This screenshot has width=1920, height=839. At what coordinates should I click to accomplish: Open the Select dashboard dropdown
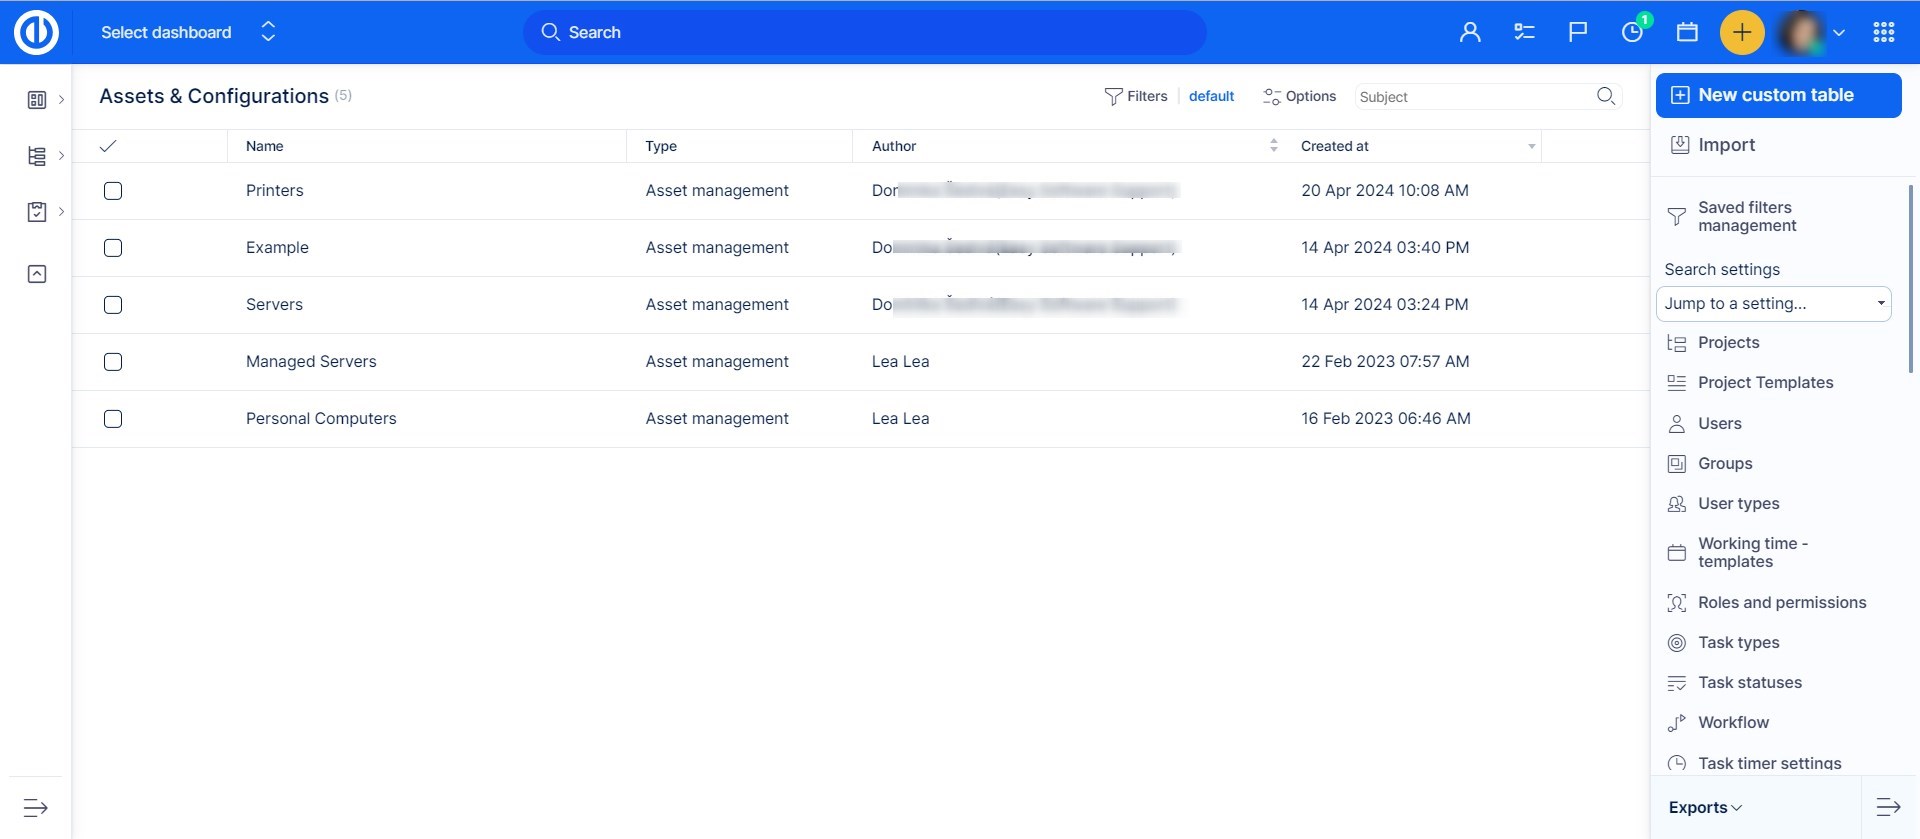(x=187, y=32)
